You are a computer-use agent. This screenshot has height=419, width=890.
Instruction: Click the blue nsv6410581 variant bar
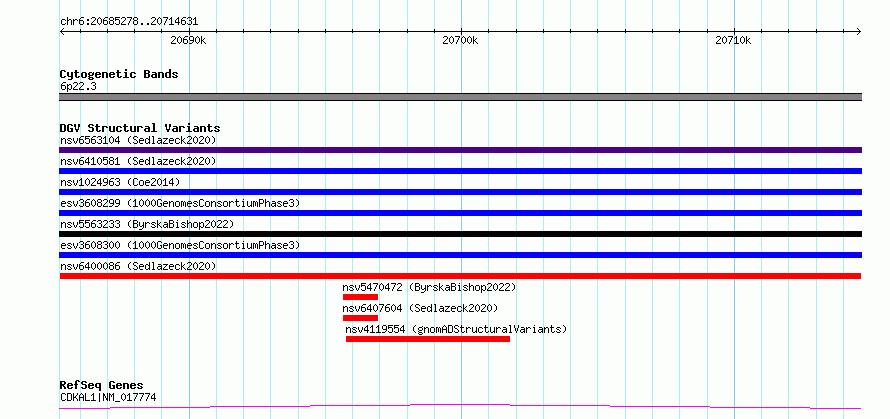coord(460,171)
